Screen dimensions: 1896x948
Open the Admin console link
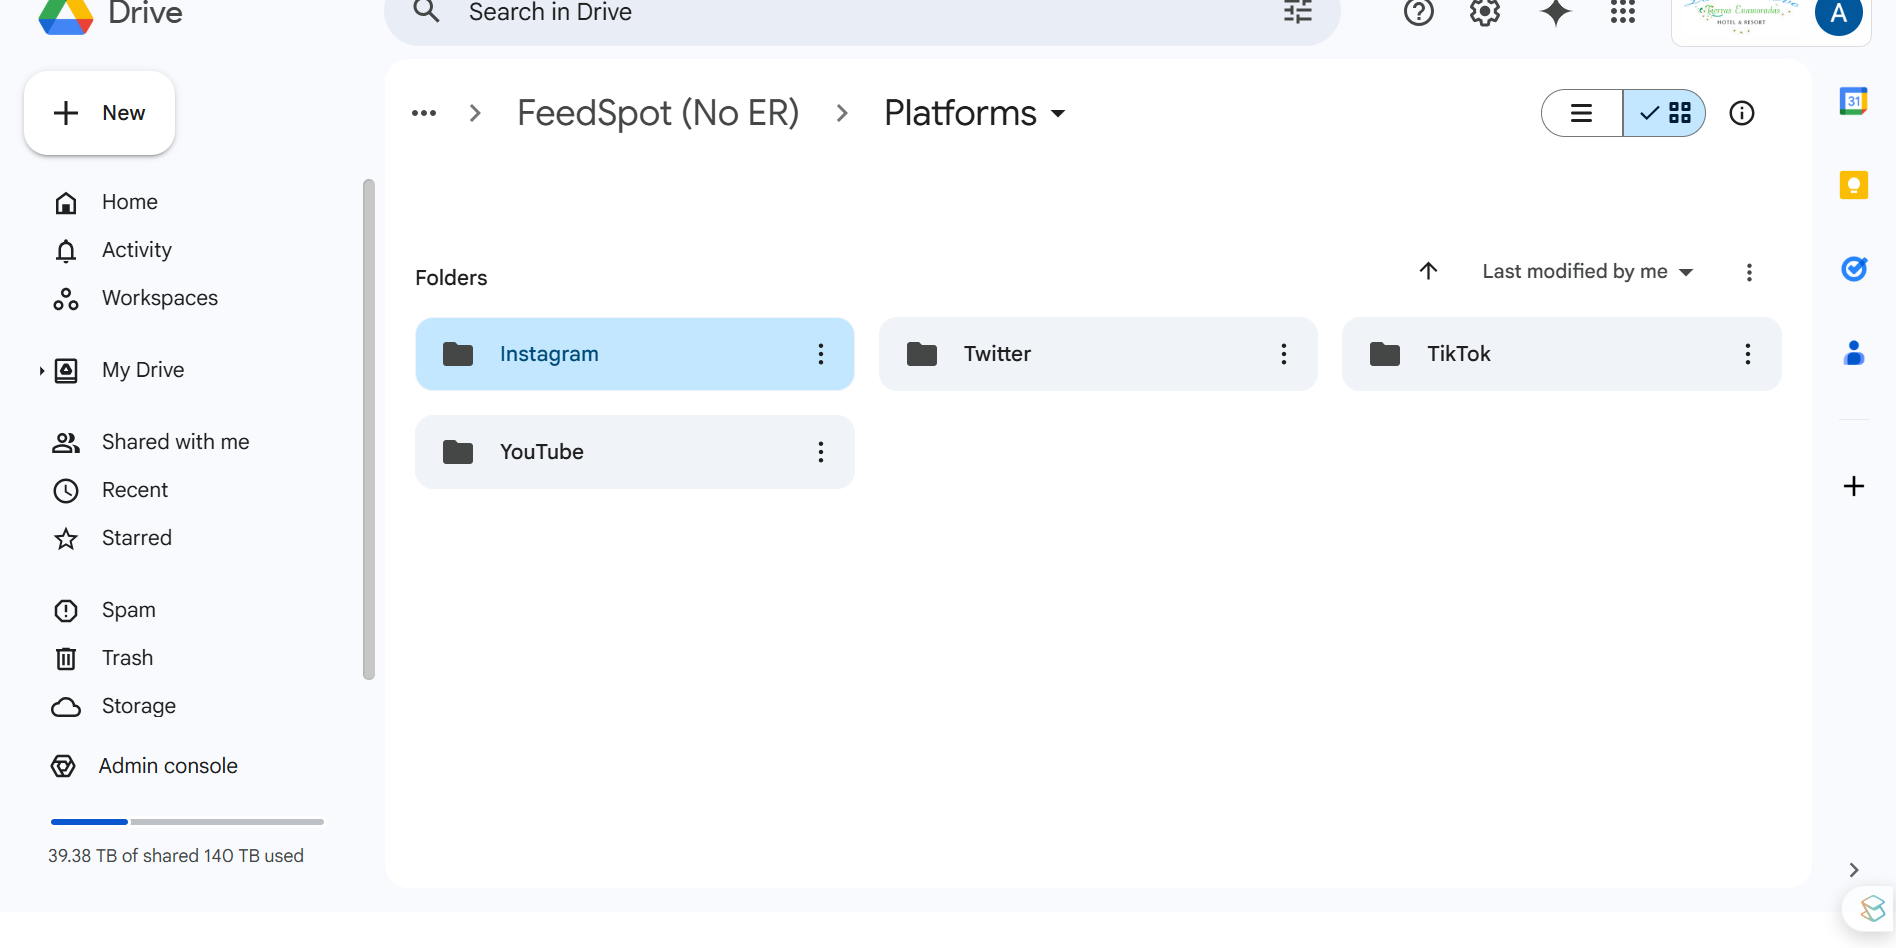point(168,766)
